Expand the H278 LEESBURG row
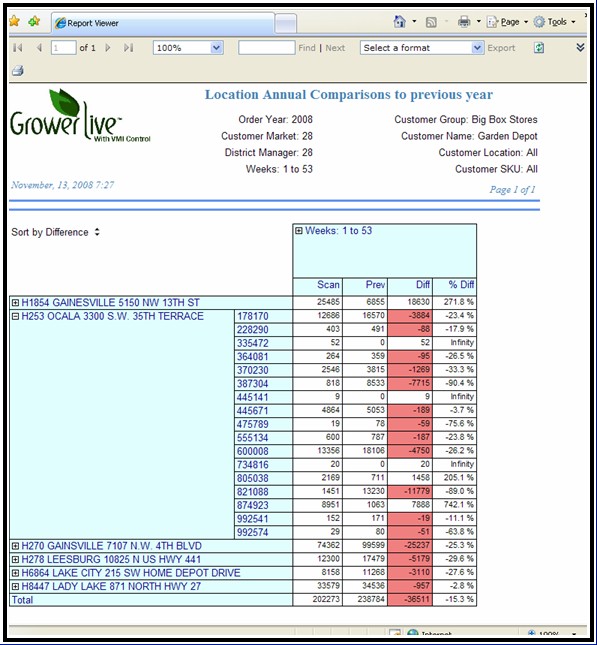The image size is (597, 645). (15, 559)
